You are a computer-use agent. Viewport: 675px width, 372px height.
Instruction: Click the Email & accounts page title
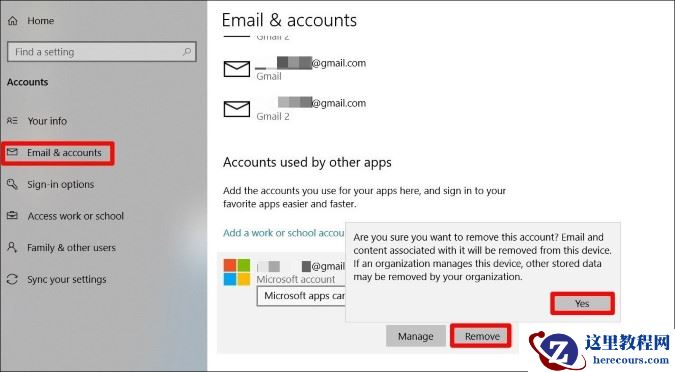(289, 20)
